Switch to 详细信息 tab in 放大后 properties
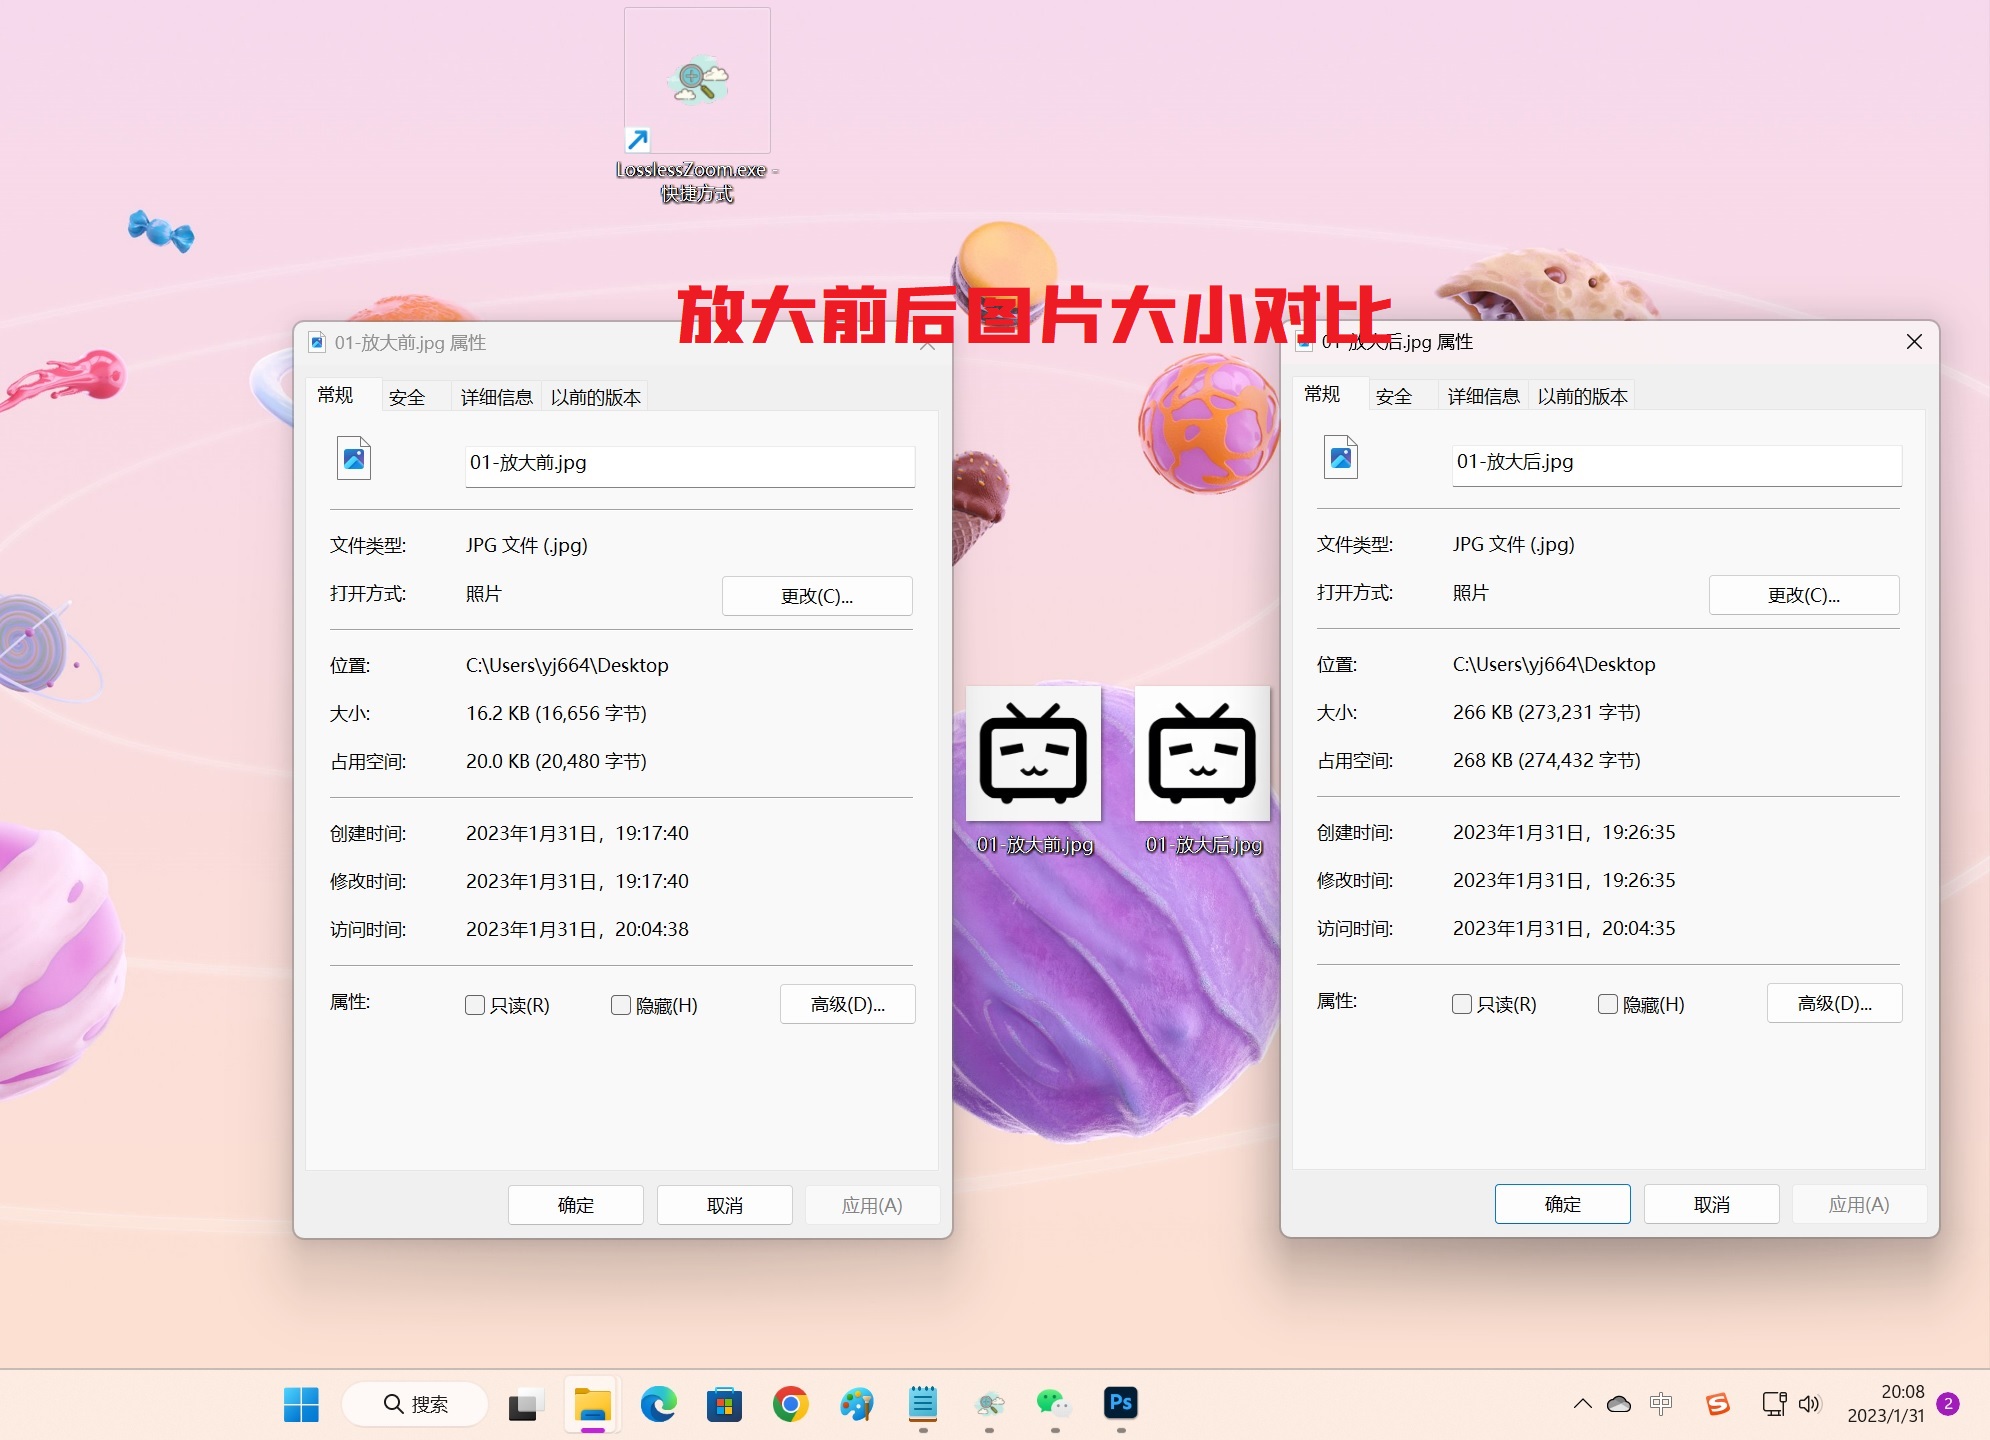Viewport: 1990px width, 1440px height. tap(1484, 396)
